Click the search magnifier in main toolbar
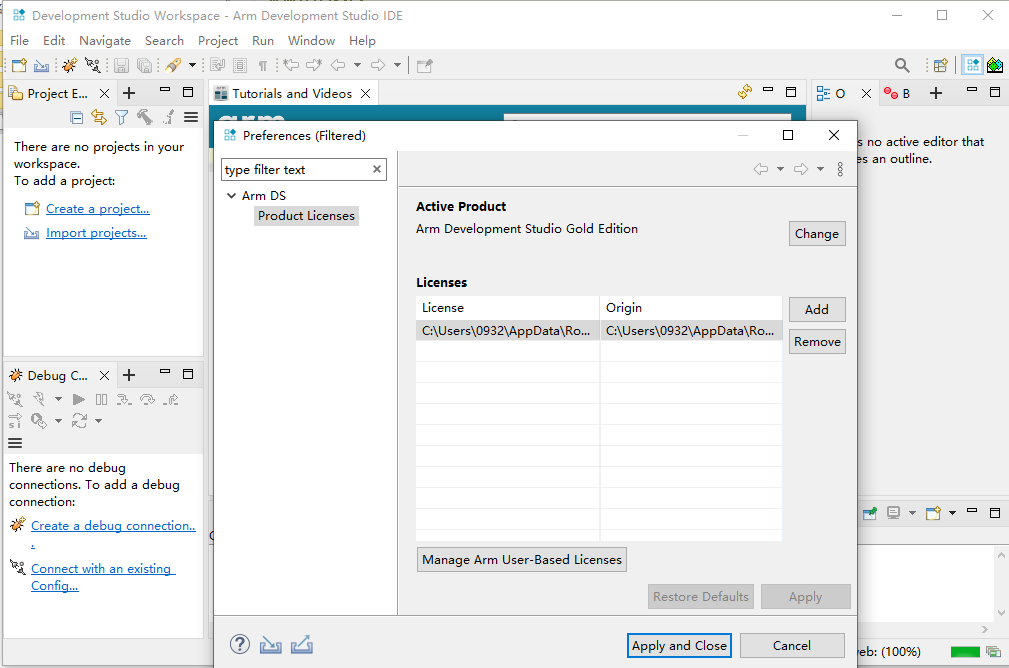 tap(902, 66)
